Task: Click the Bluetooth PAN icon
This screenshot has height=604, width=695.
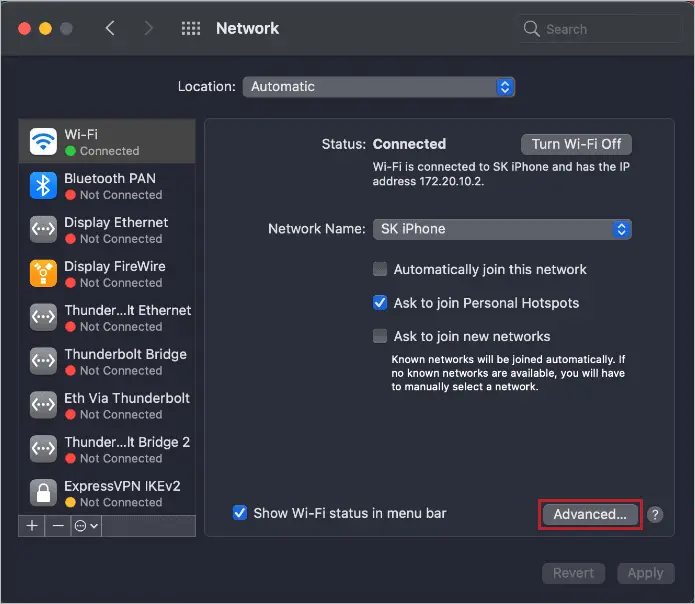Action: tap(43, 186)
